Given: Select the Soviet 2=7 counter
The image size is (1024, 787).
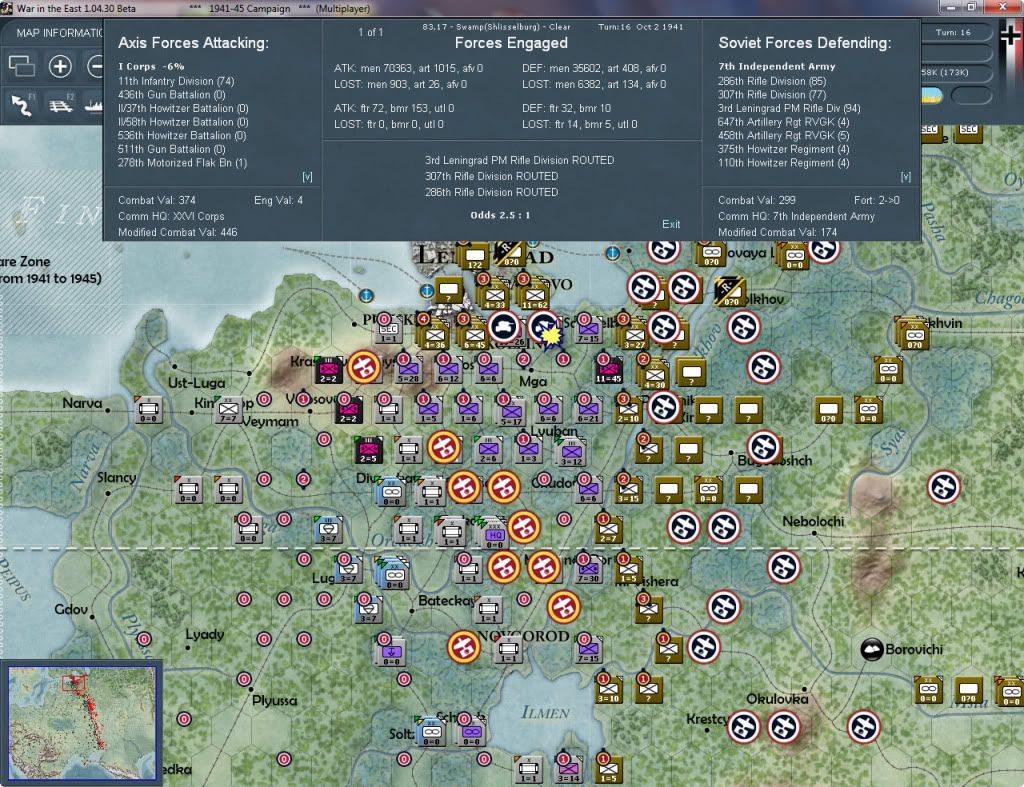Looking at the screenshot, I should click(x=609, y=530).
